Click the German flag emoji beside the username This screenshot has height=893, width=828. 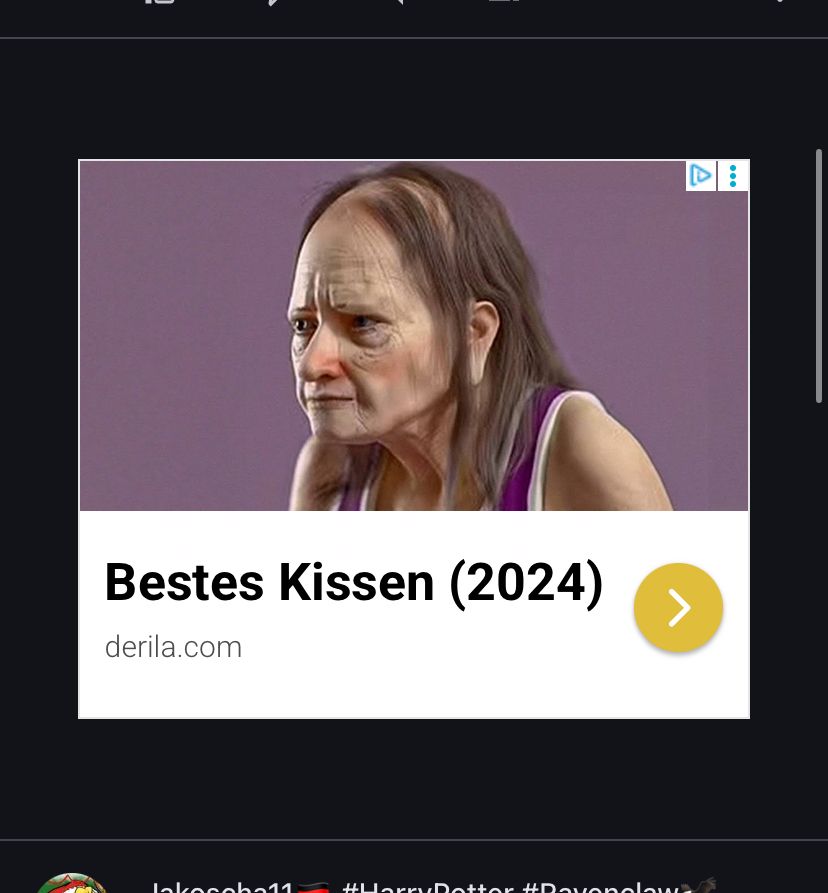tap(313, 887)
